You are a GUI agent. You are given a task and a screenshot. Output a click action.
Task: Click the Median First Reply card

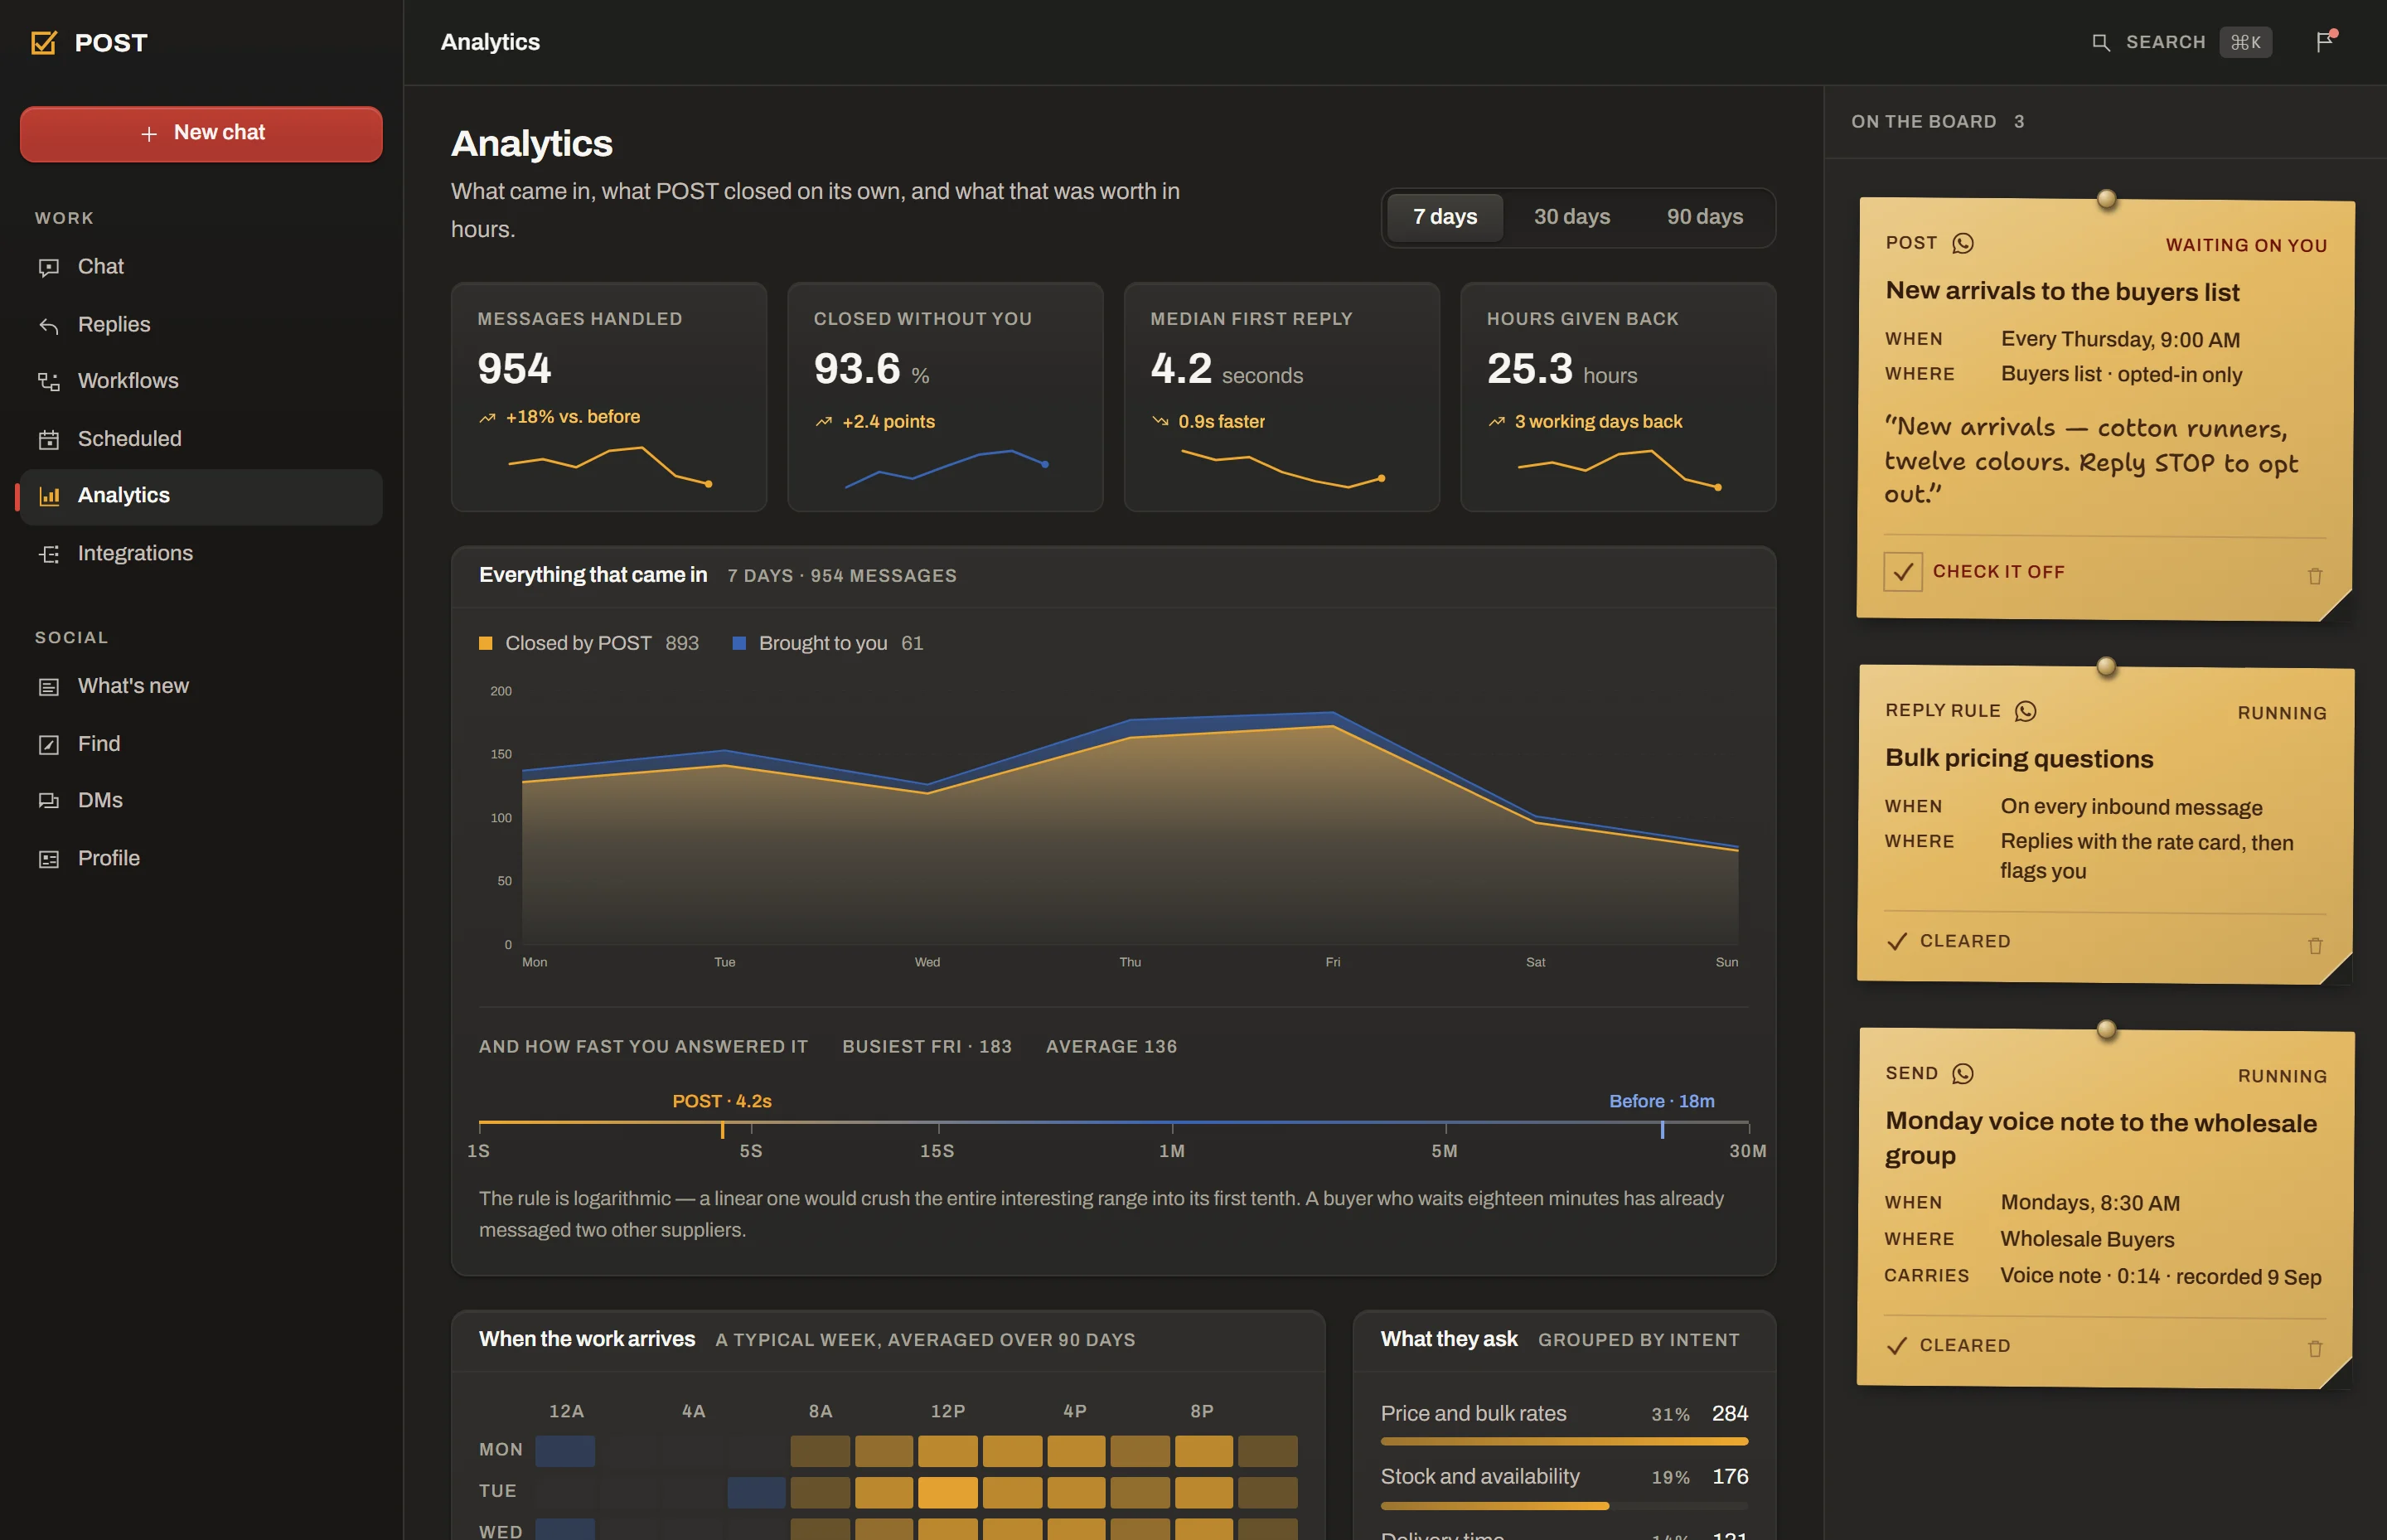pyautogui.click(x=1282, y=397)
